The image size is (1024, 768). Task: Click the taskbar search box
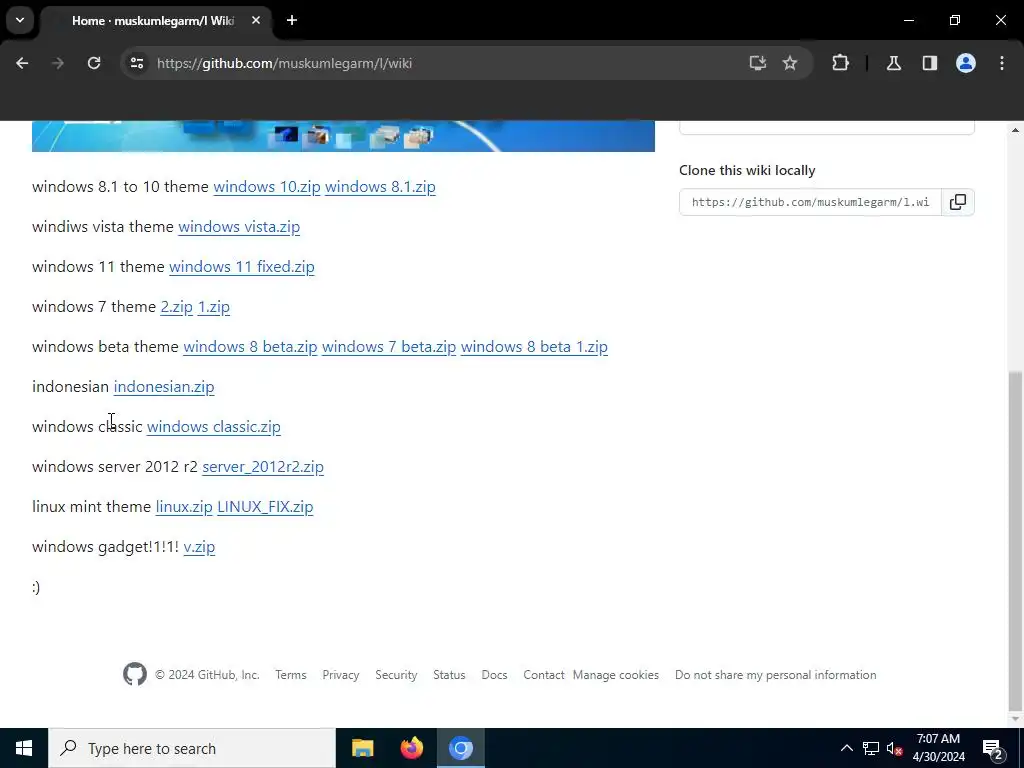pos(192,748)
